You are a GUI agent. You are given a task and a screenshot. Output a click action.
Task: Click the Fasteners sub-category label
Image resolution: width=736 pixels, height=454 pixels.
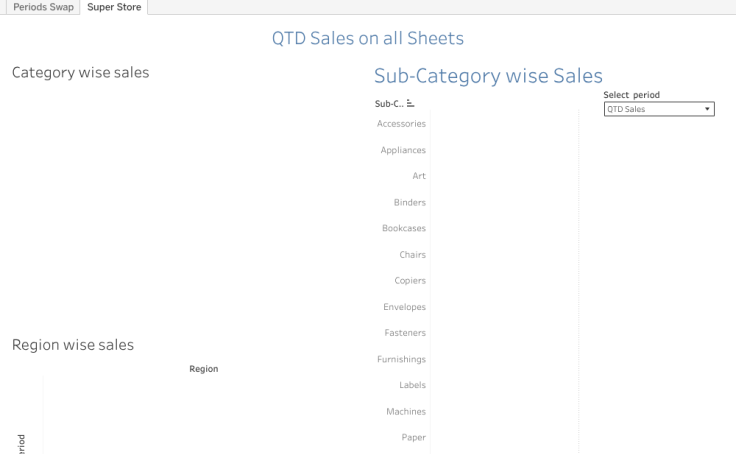click(405, 333)
